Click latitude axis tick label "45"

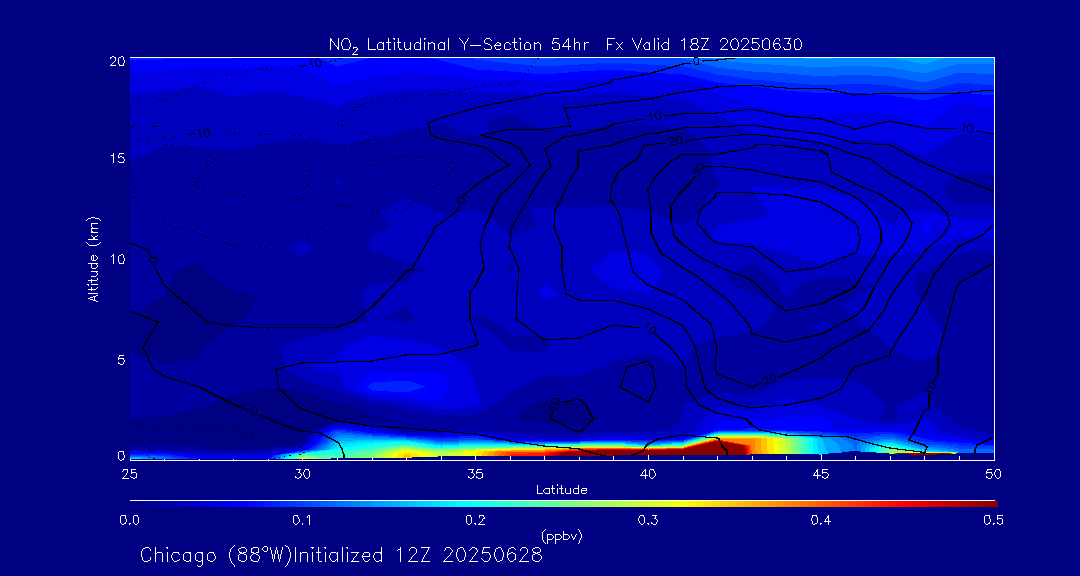click(x=820, y=474)
